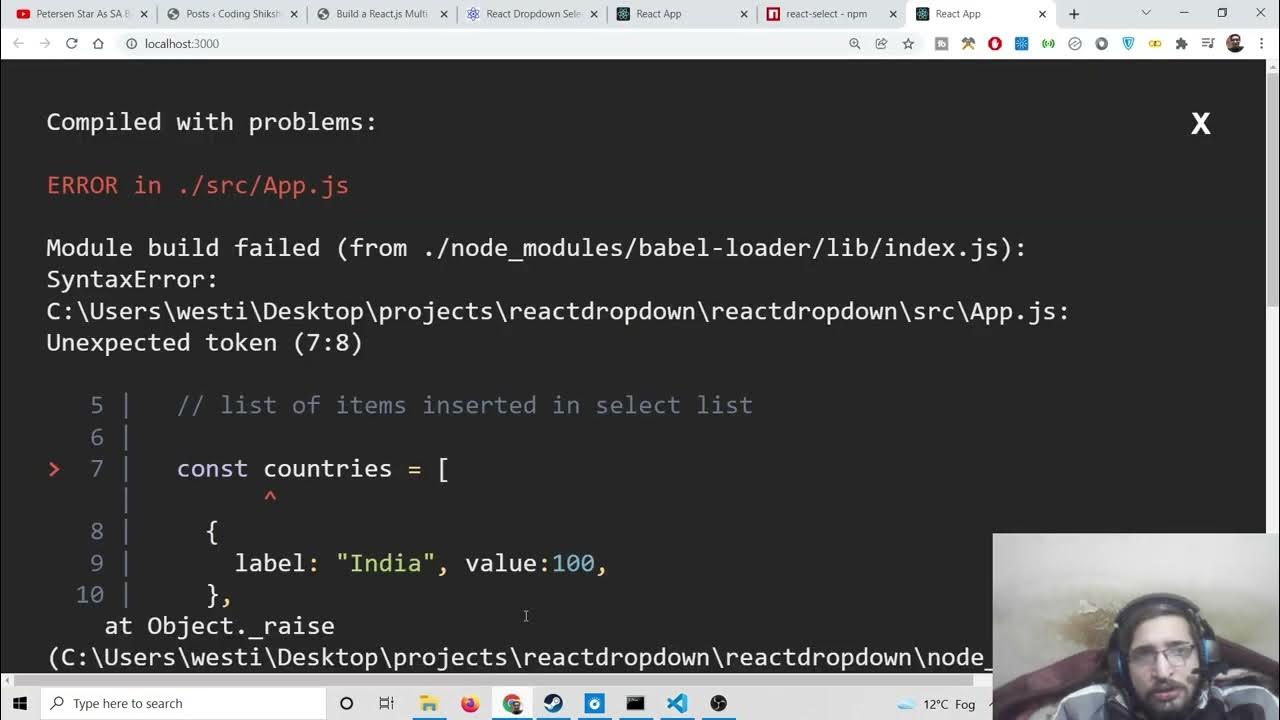
Task: Dismiss the error overlay with the X
Action: coord(1200,123)
